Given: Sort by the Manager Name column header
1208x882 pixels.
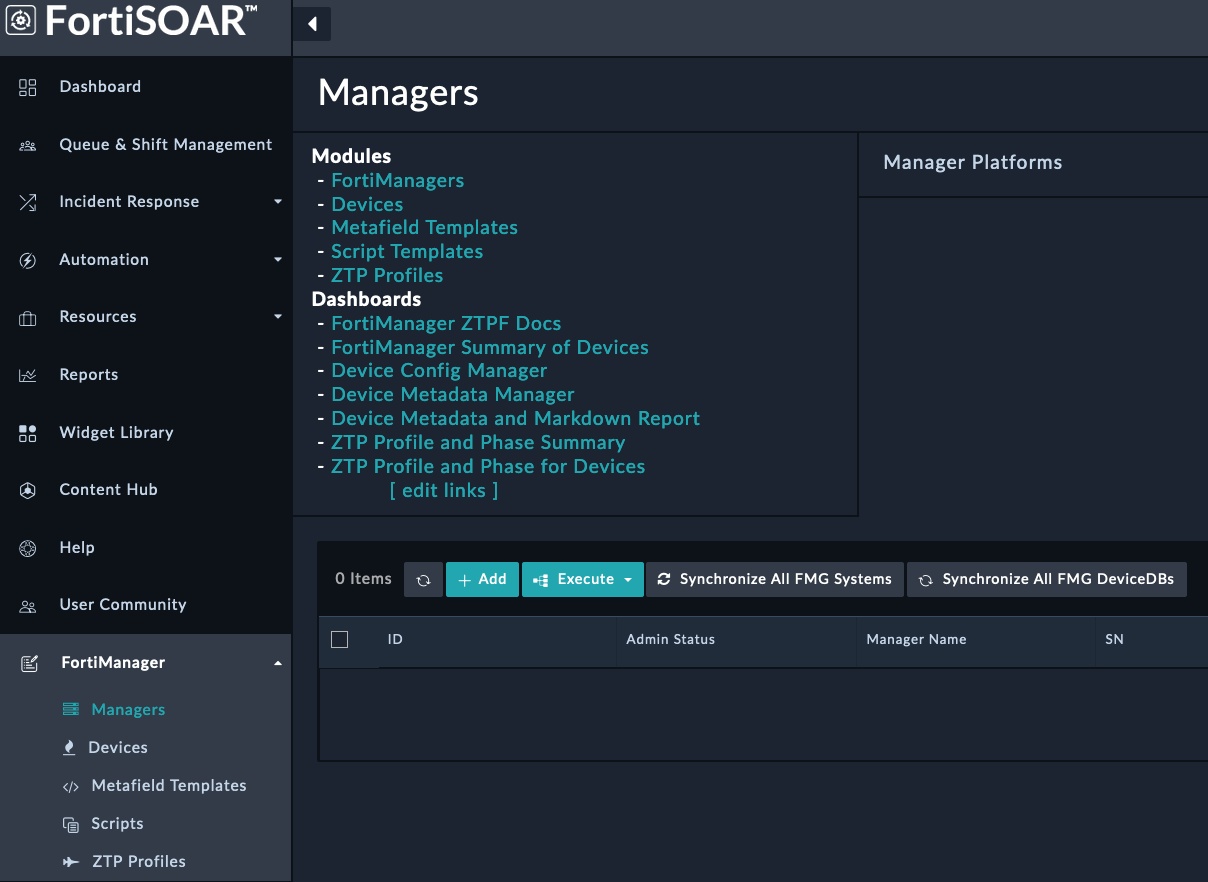Looking at the screenshot, I should [916, 639].
